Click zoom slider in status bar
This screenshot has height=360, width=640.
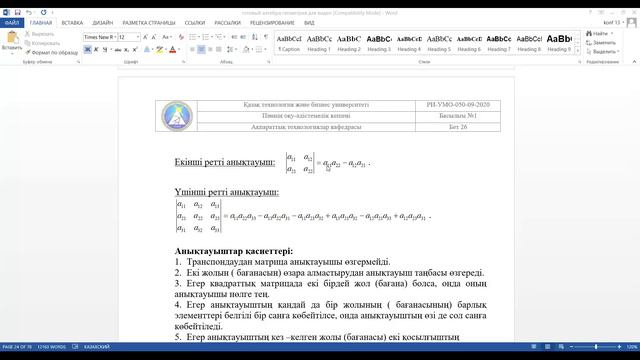pos(596,347)
